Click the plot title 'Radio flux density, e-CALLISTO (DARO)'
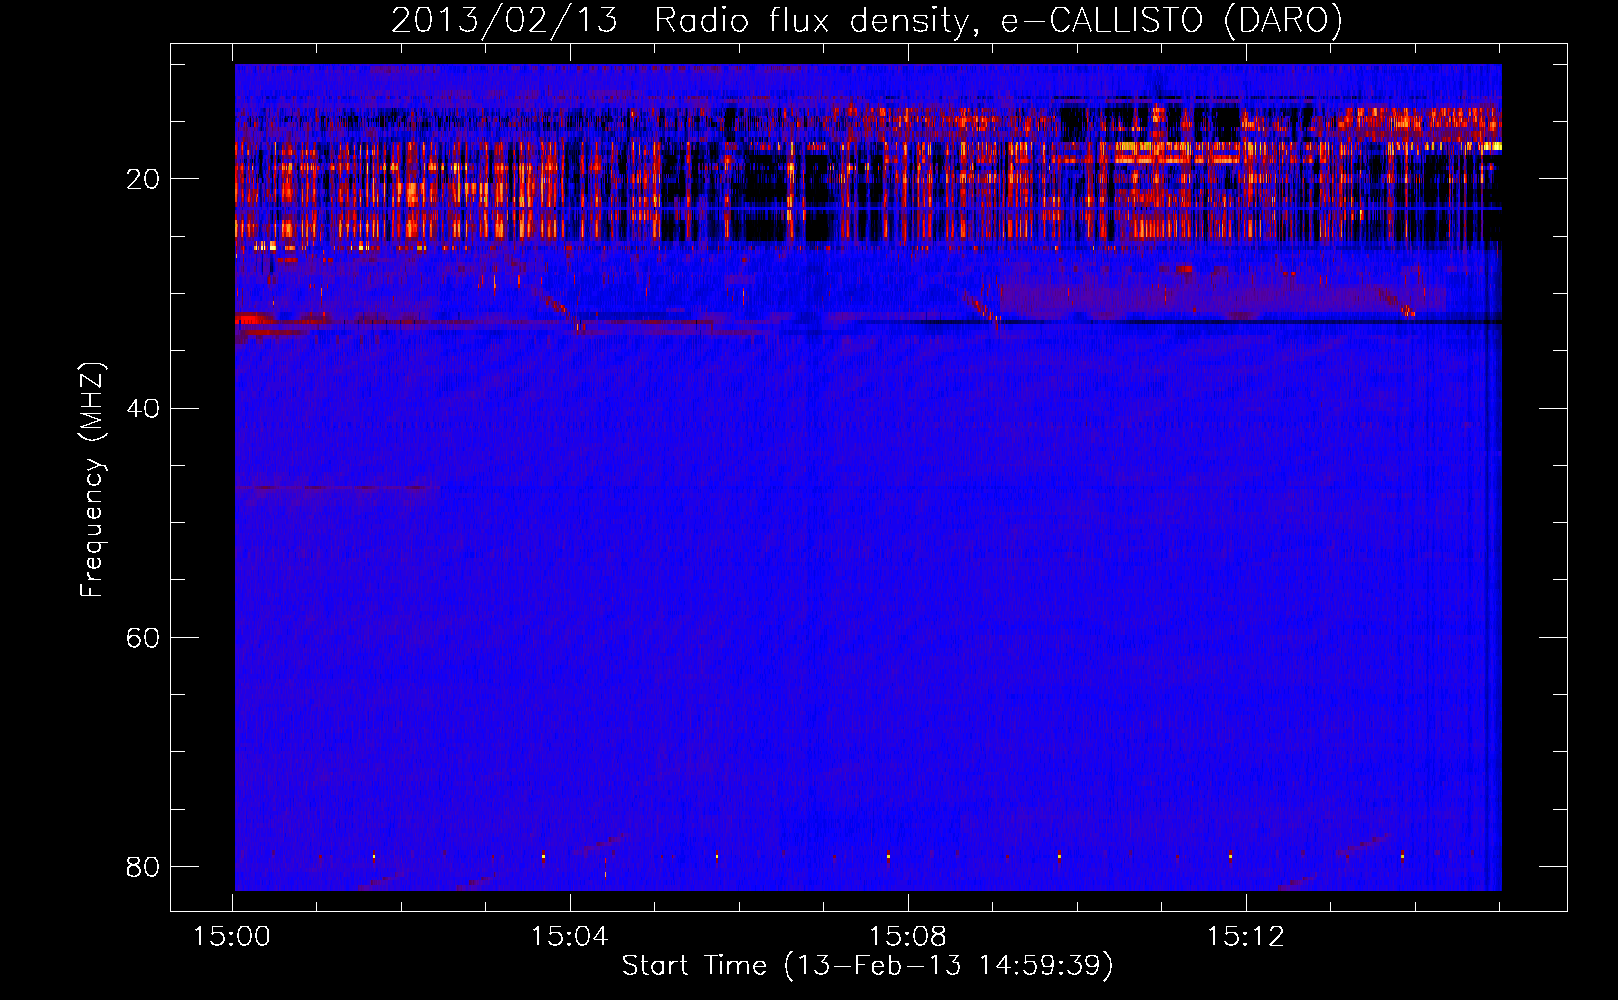 pos(998,21)
